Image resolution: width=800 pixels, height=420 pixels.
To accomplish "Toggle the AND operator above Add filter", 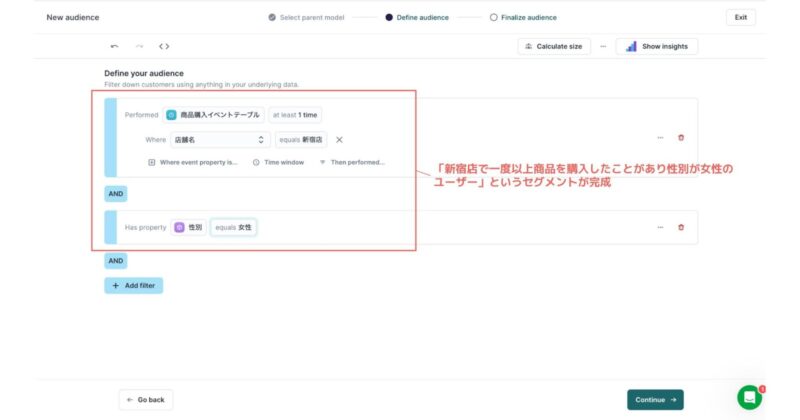I will click(116, 261).
